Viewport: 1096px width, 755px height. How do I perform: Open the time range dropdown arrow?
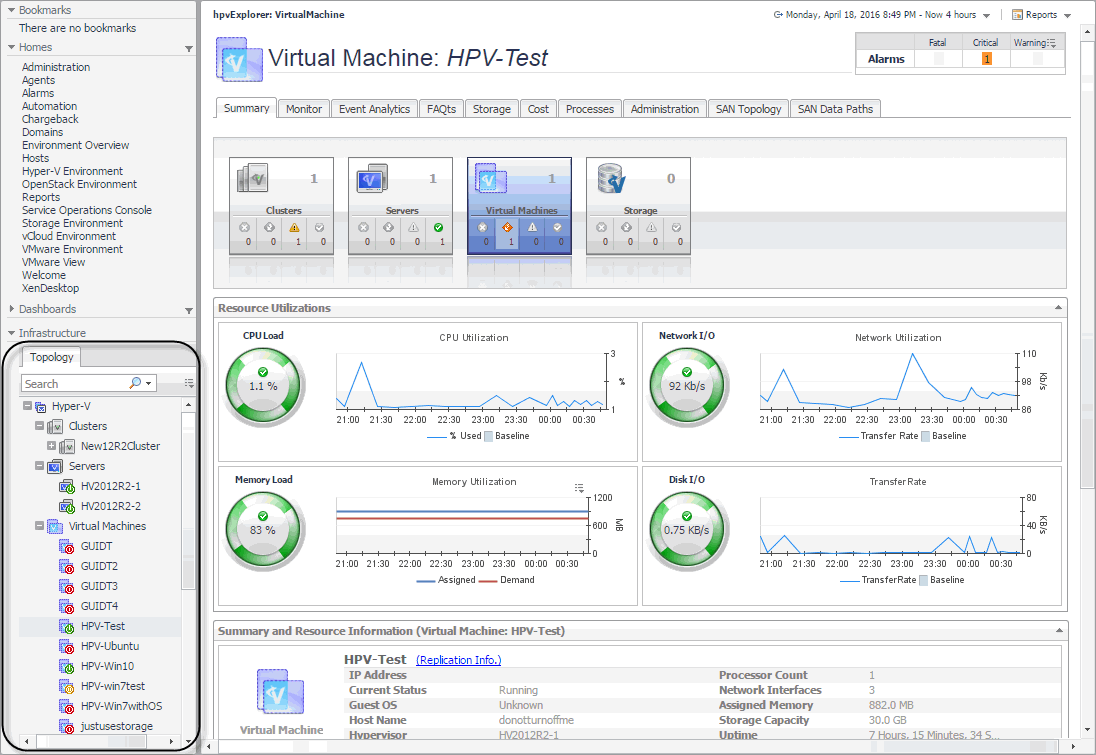(986, 15)
